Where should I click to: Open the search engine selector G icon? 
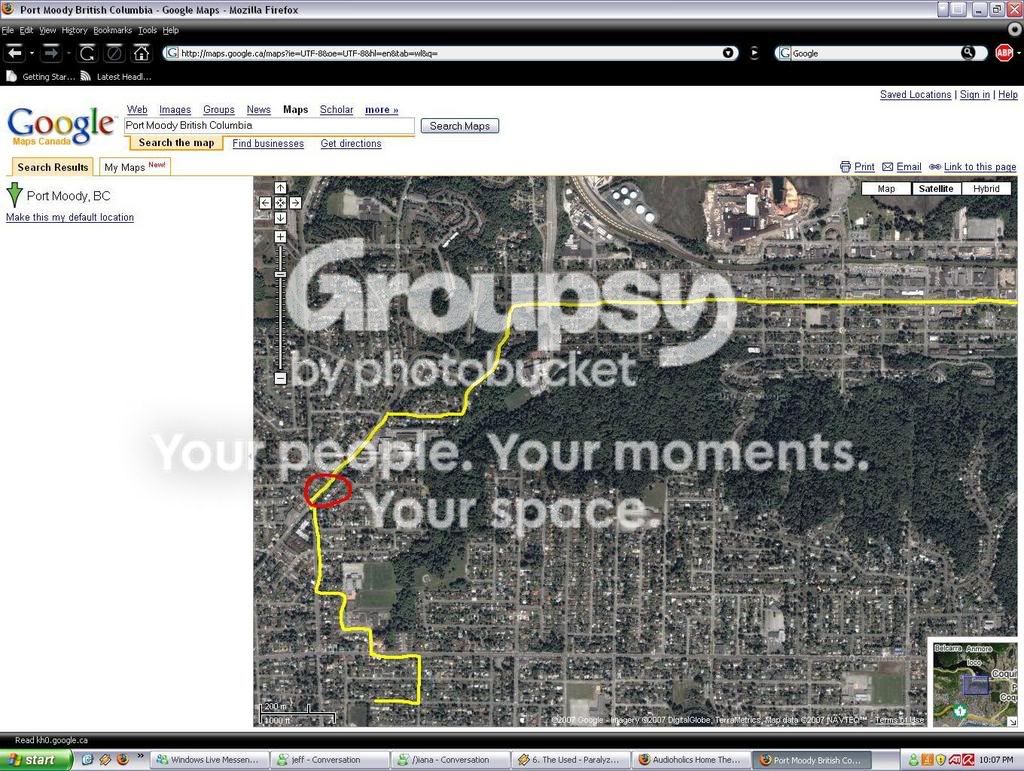784,54
